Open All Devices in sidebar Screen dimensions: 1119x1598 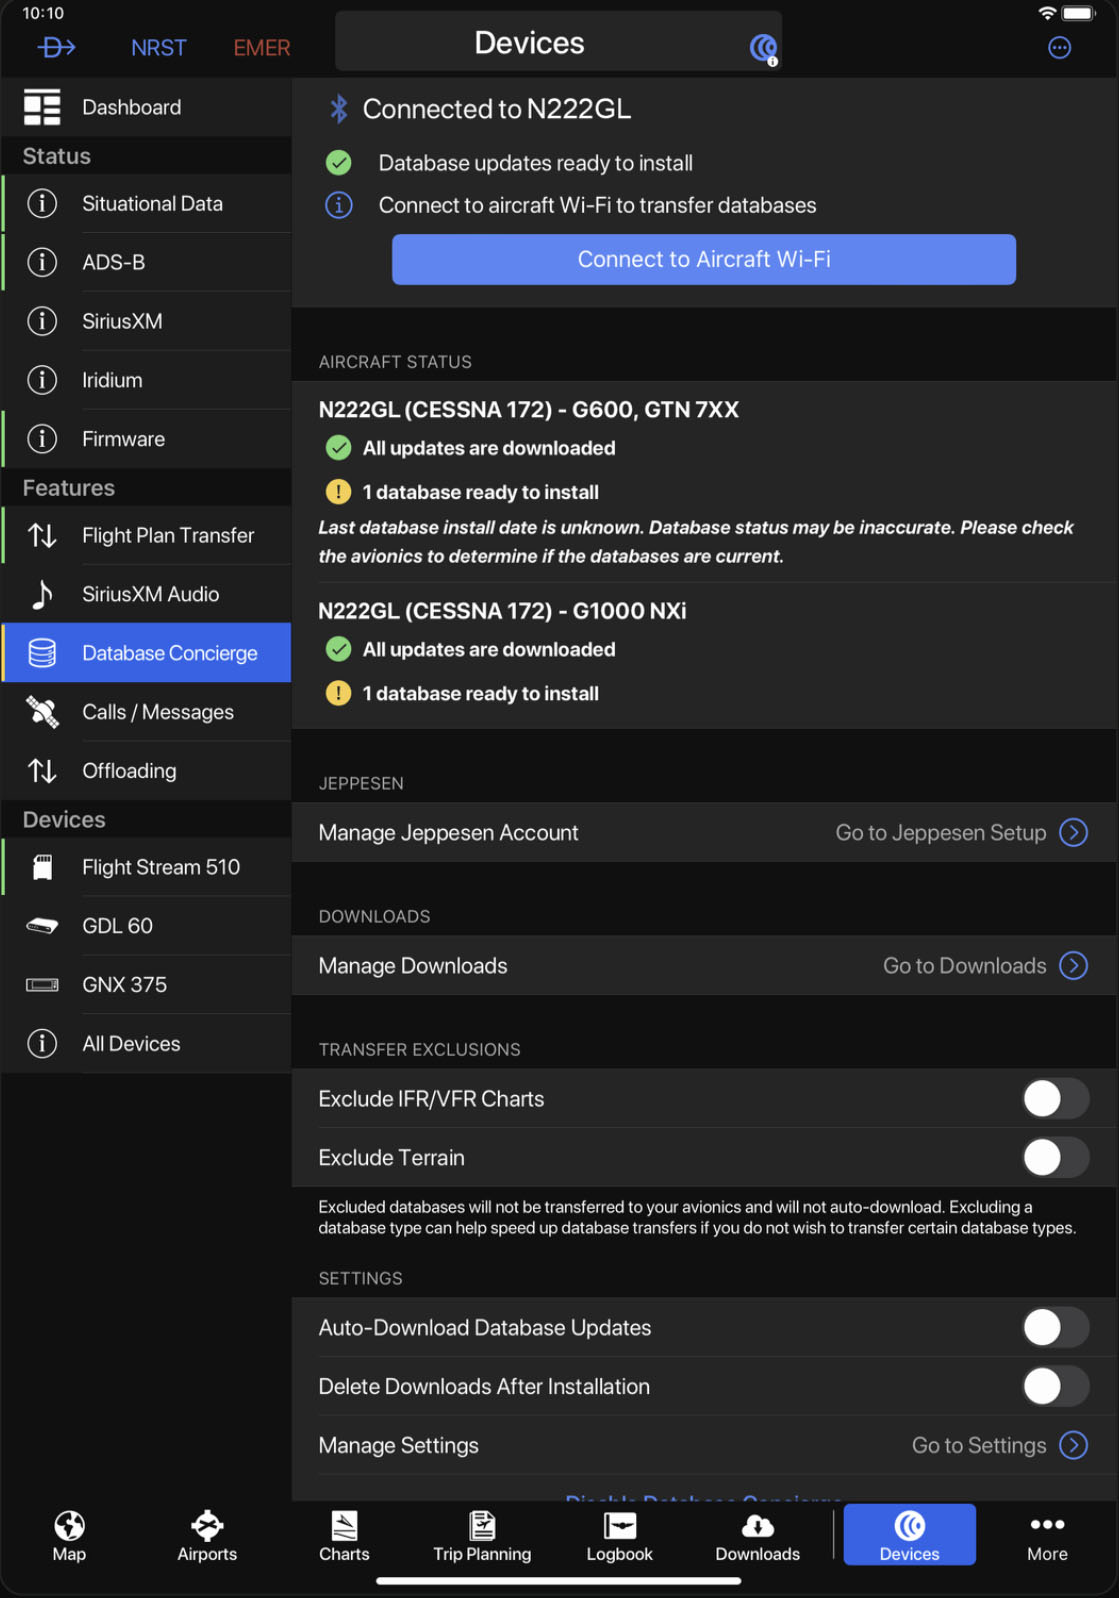pyautogui.click(x=146, y=1044)
